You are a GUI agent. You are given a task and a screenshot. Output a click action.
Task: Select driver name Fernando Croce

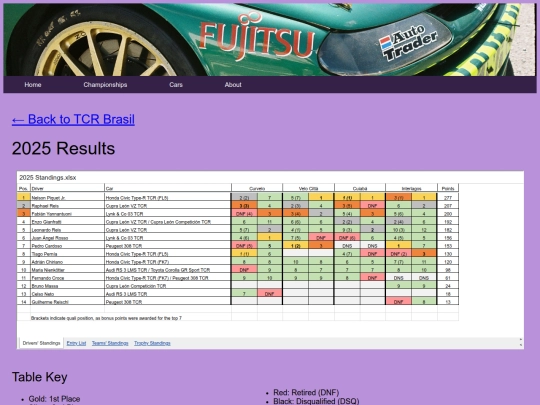click(48, 278)
